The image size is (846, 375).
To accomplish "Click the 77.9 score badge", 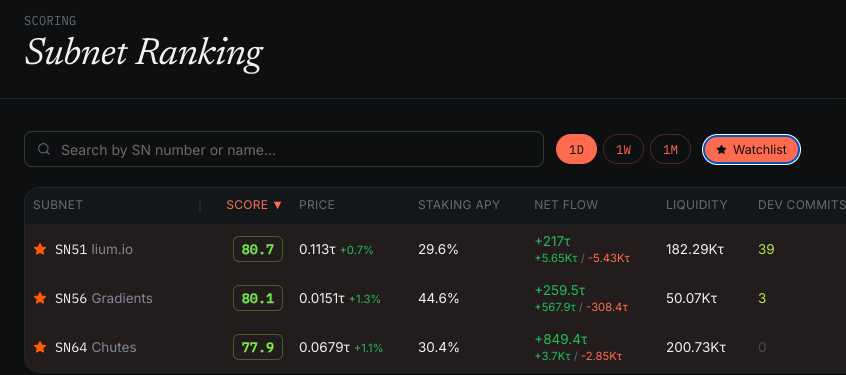I will 258,347.
